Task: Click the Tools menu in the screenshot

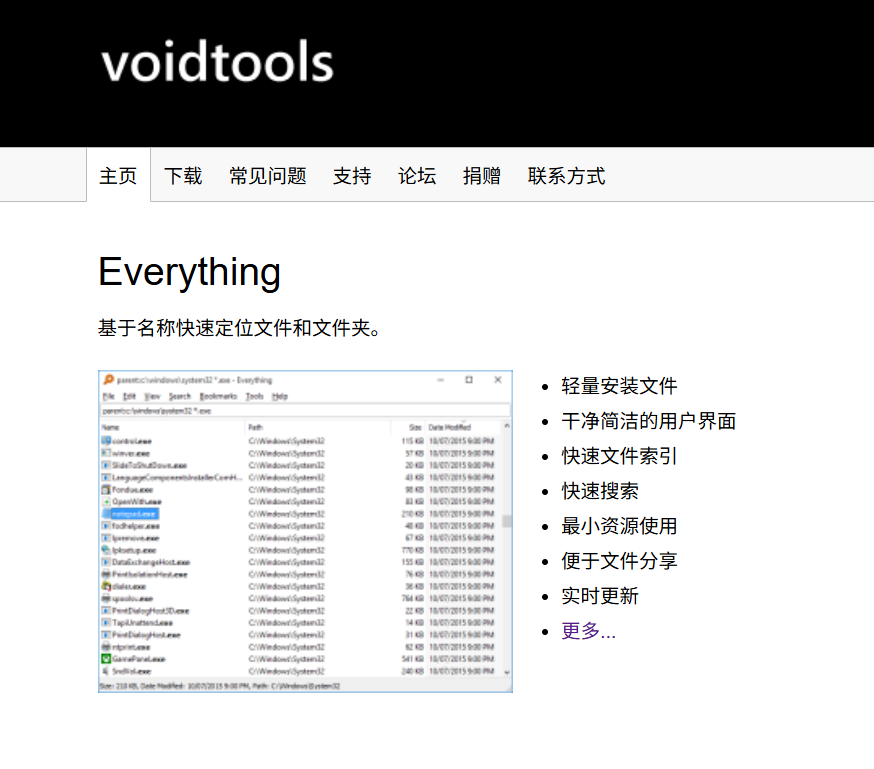Action: (x=254, y=396)
